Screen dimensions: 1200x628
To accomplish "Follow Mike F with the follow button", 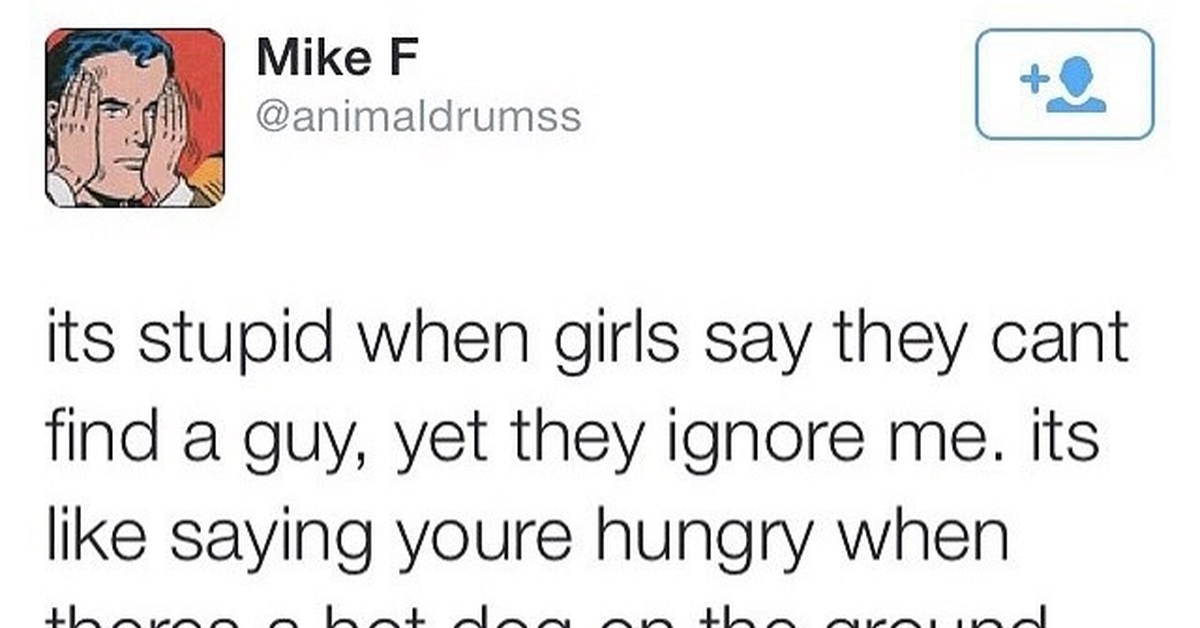I will point(1064,84).
